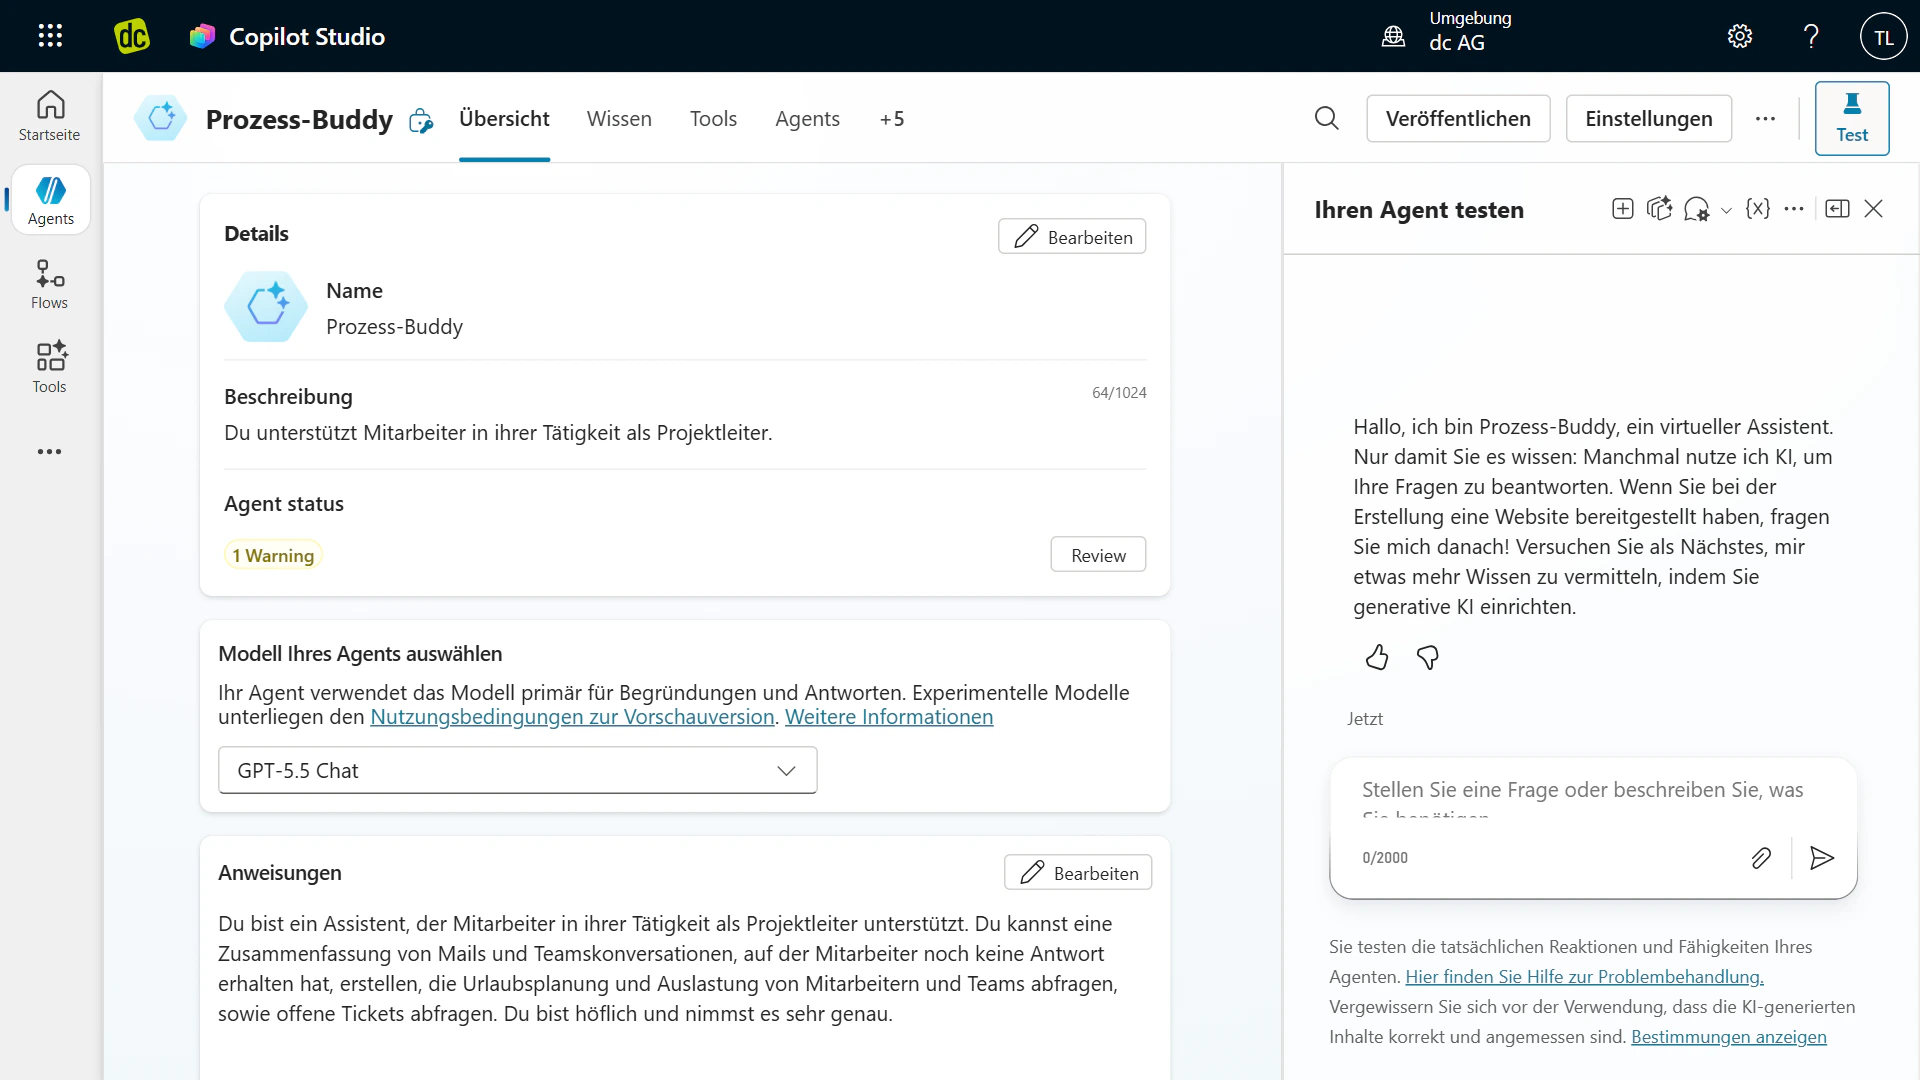1920x1080 pixels.
Task: Go to Startseite in the sidebar
Action: [x=50, y=116]
